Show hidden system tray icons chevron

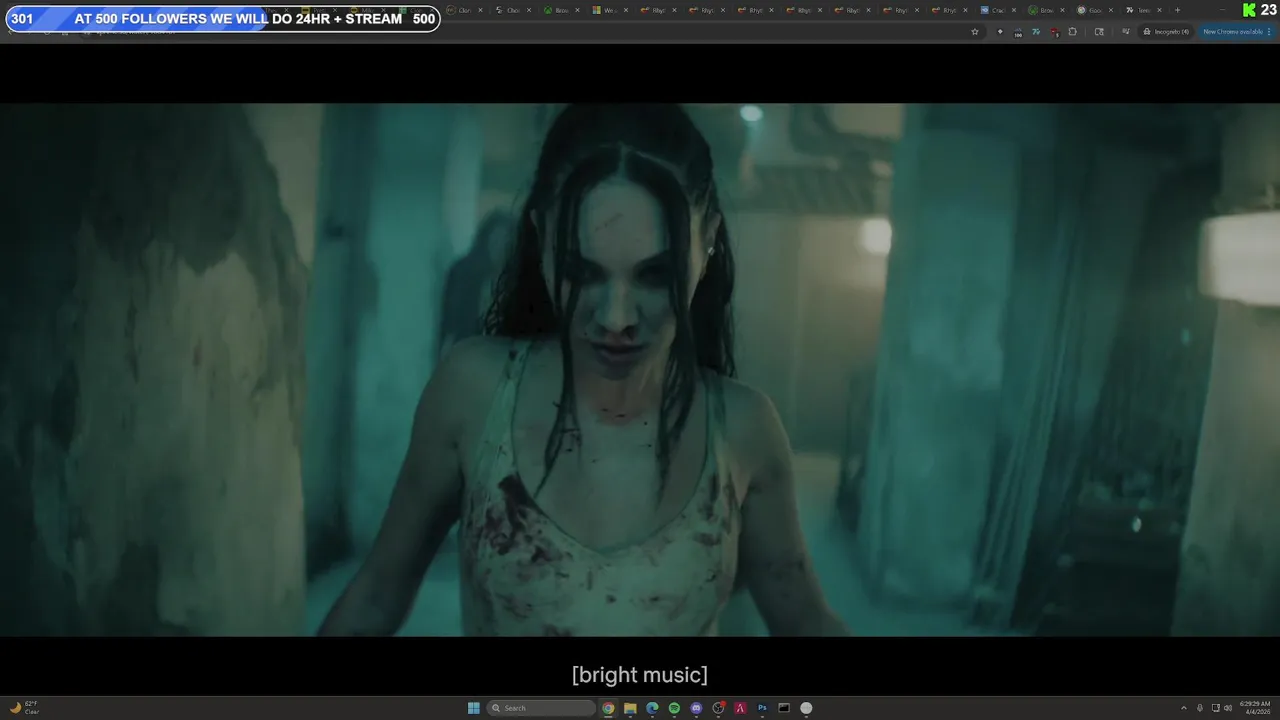(1184, 708)
